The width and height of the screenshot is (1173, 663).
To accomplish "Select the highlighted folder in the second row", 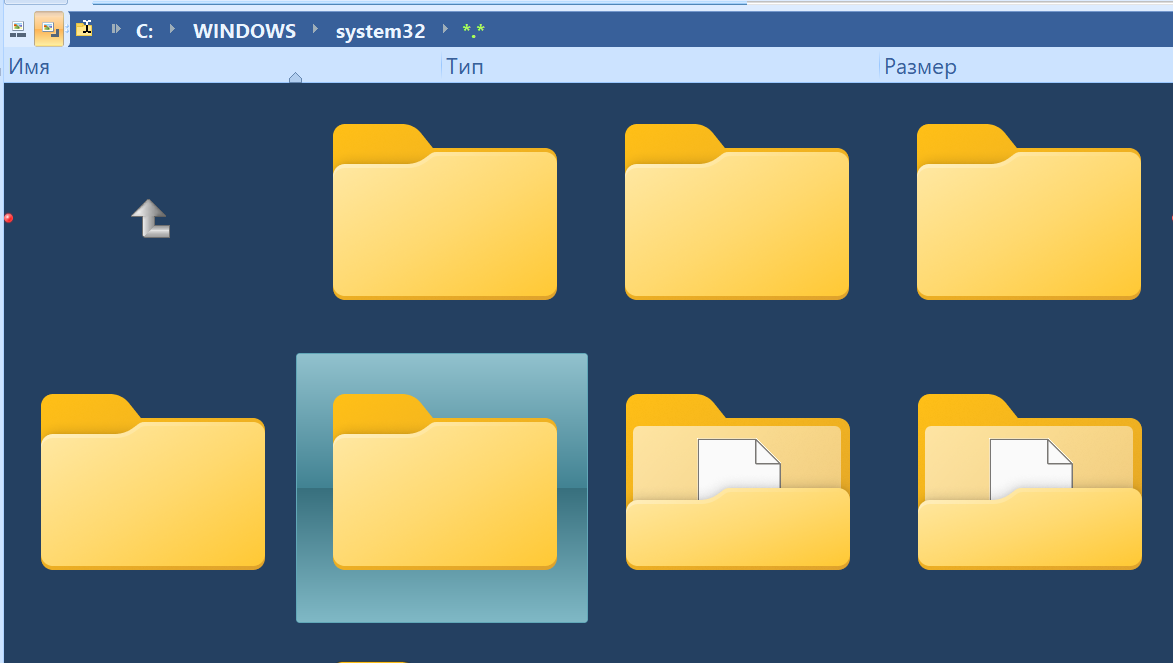I will click(444, 487).
